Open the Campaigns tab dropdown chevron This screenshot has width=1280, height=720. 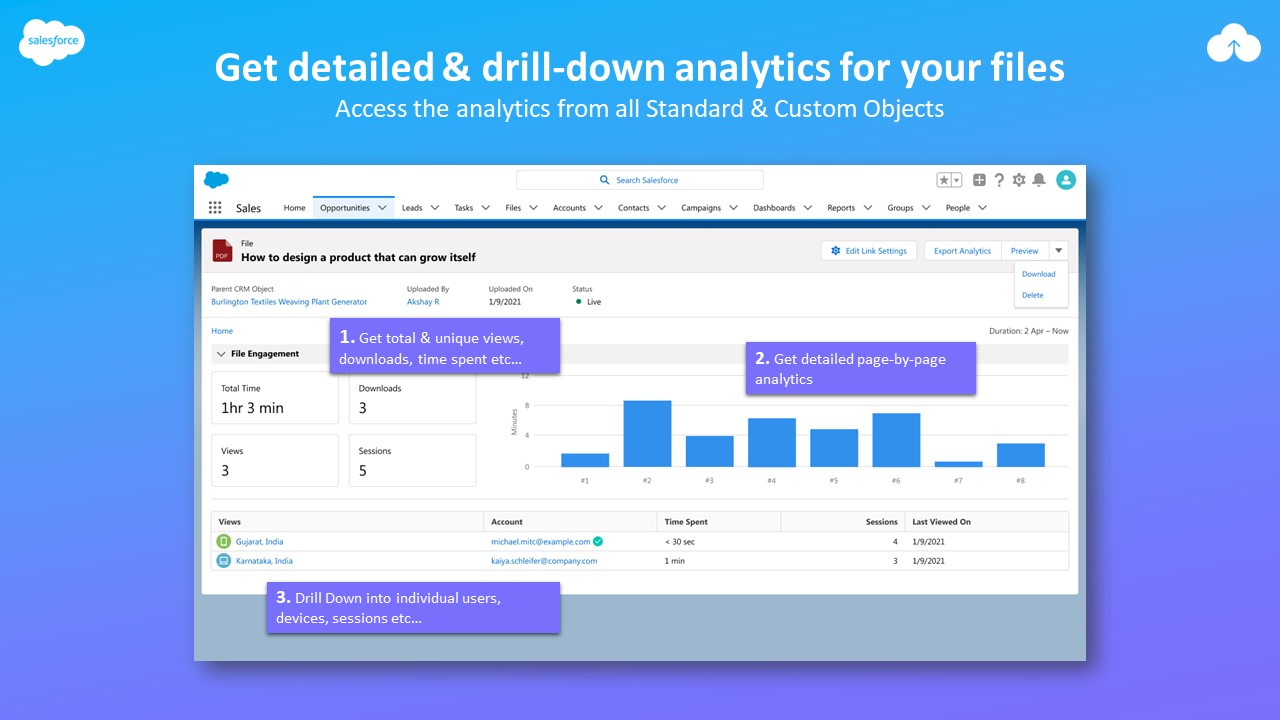[733, 208]
